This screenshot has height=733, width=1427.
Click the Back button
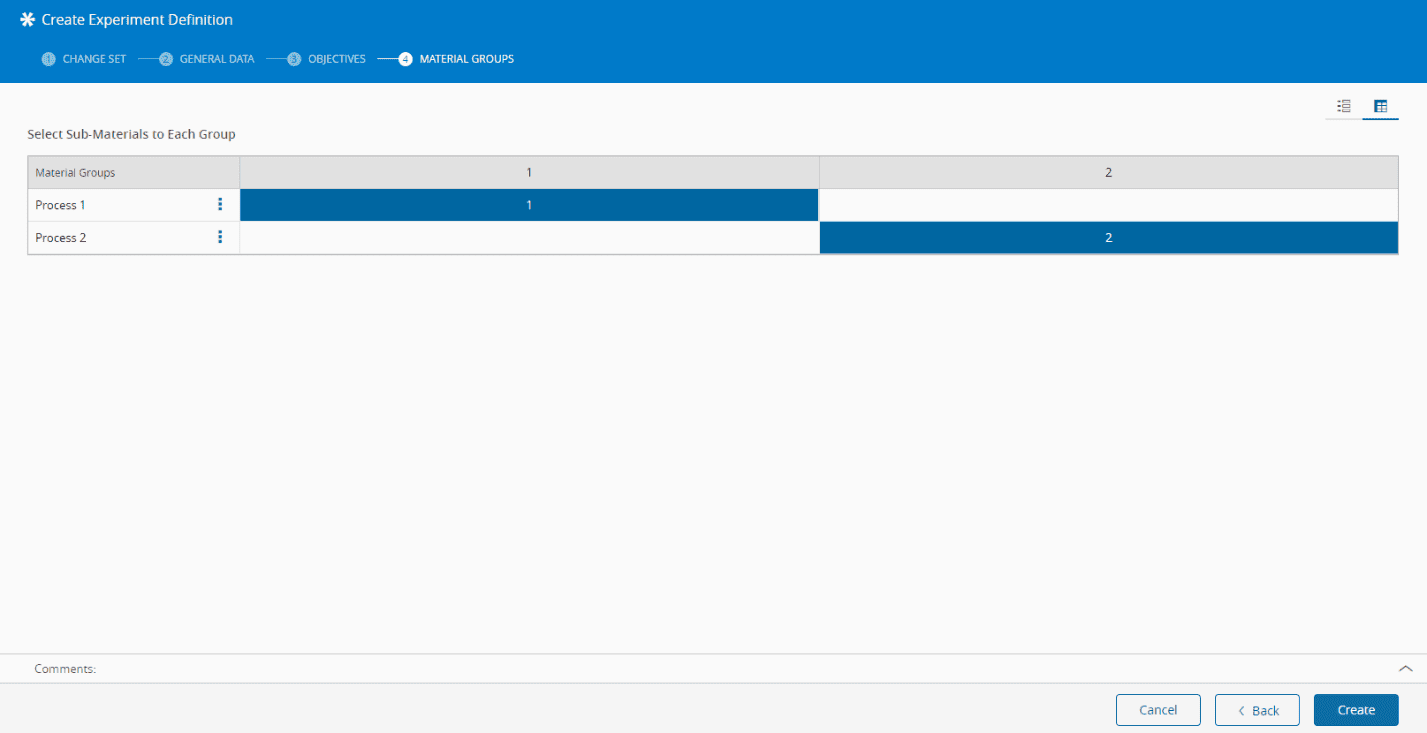[1256, 710]
